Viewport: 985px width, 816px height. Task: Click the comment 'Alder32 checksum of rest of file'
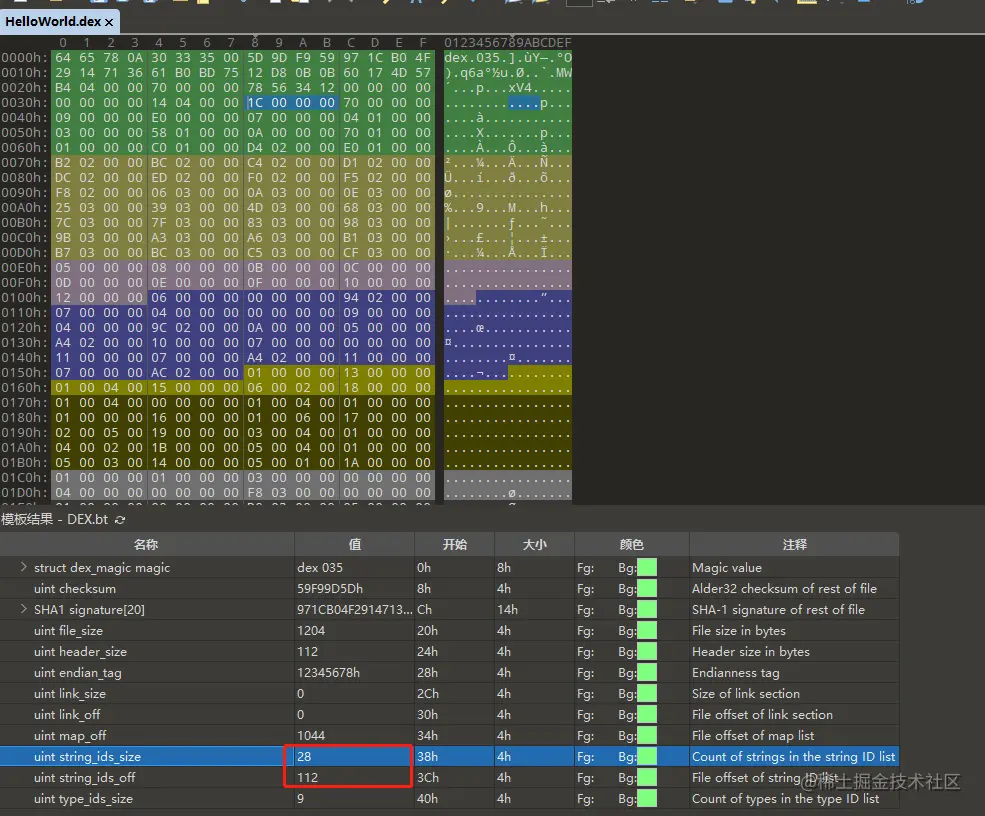784,589
